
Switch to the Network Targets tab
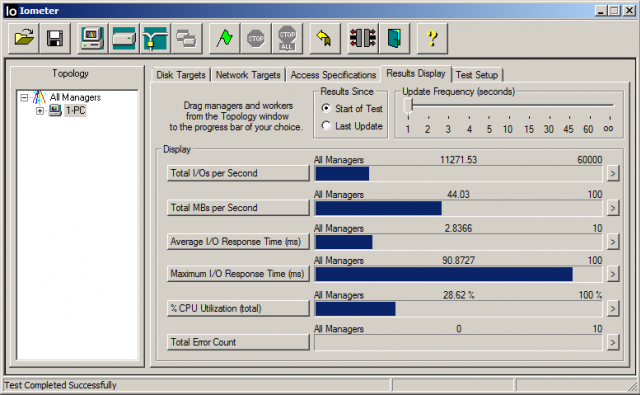248,75
